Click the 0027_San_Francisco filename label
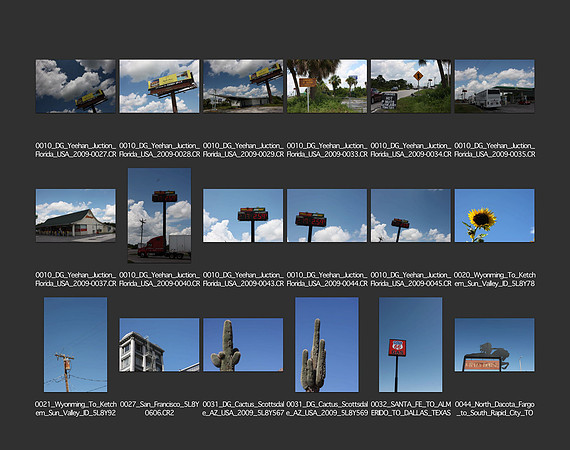This screenshot has height=450, width=570. (x=159, y=409)
